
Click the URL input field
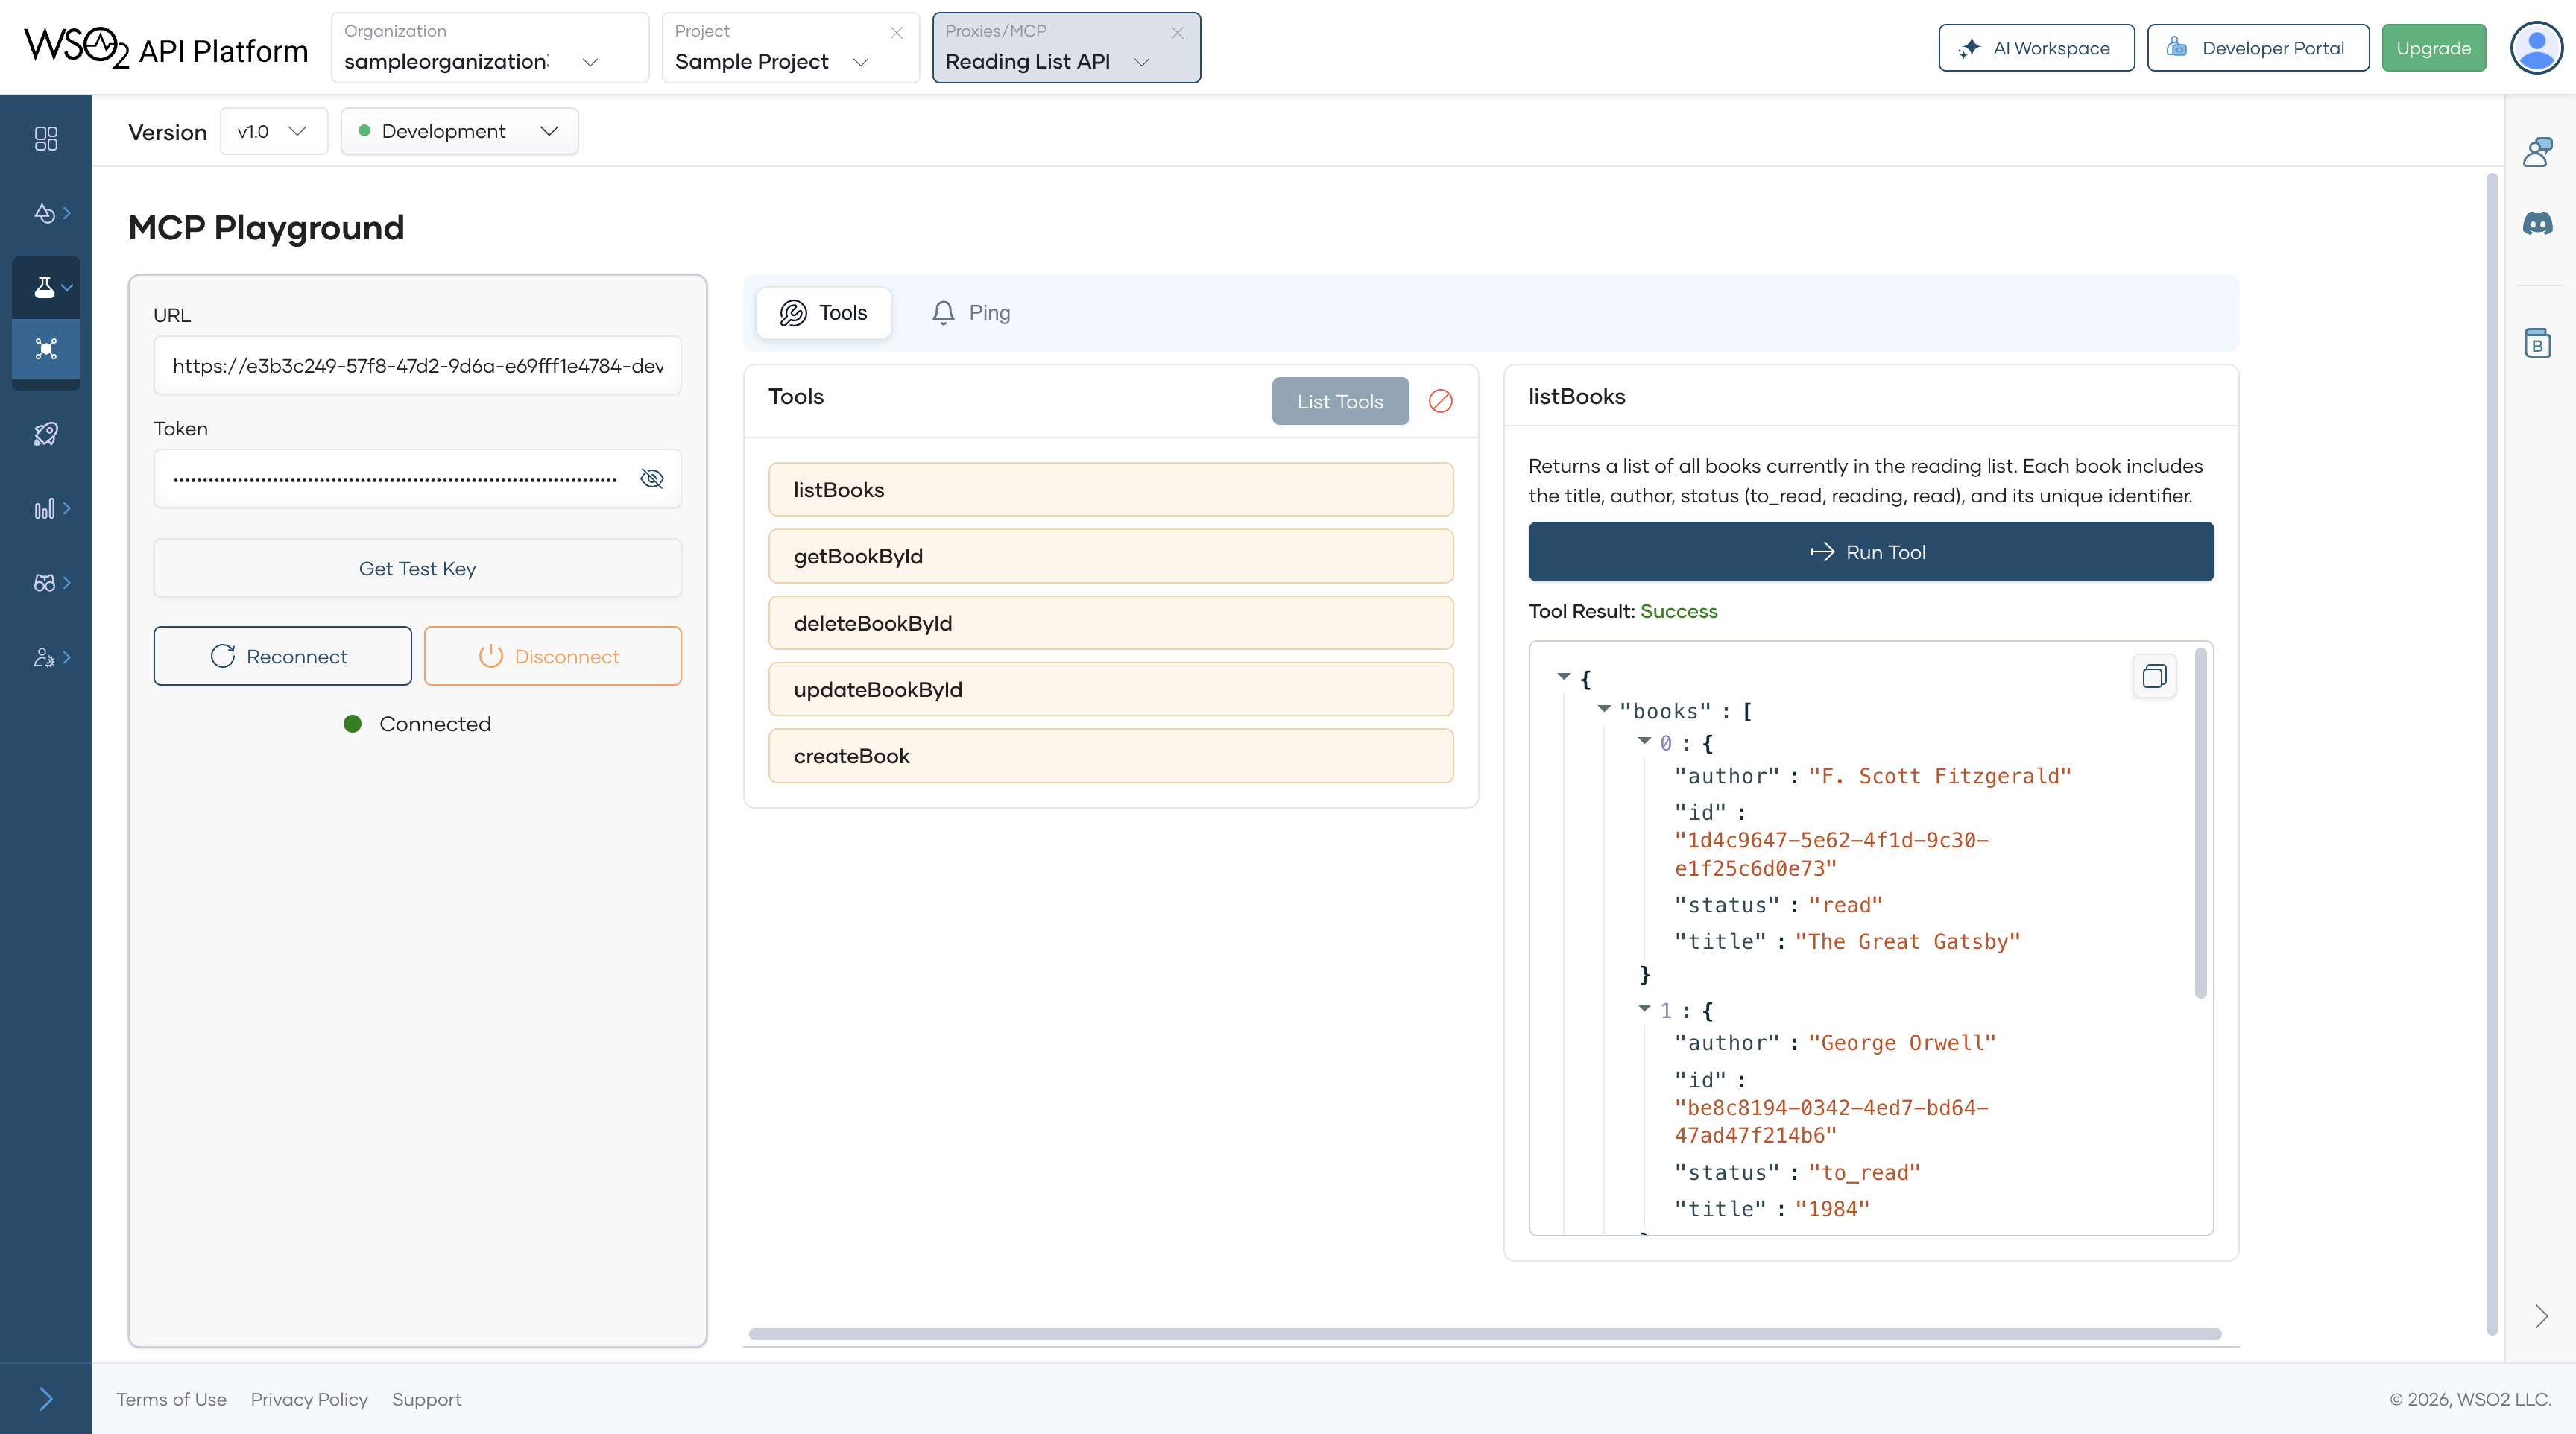pos(417,366)
